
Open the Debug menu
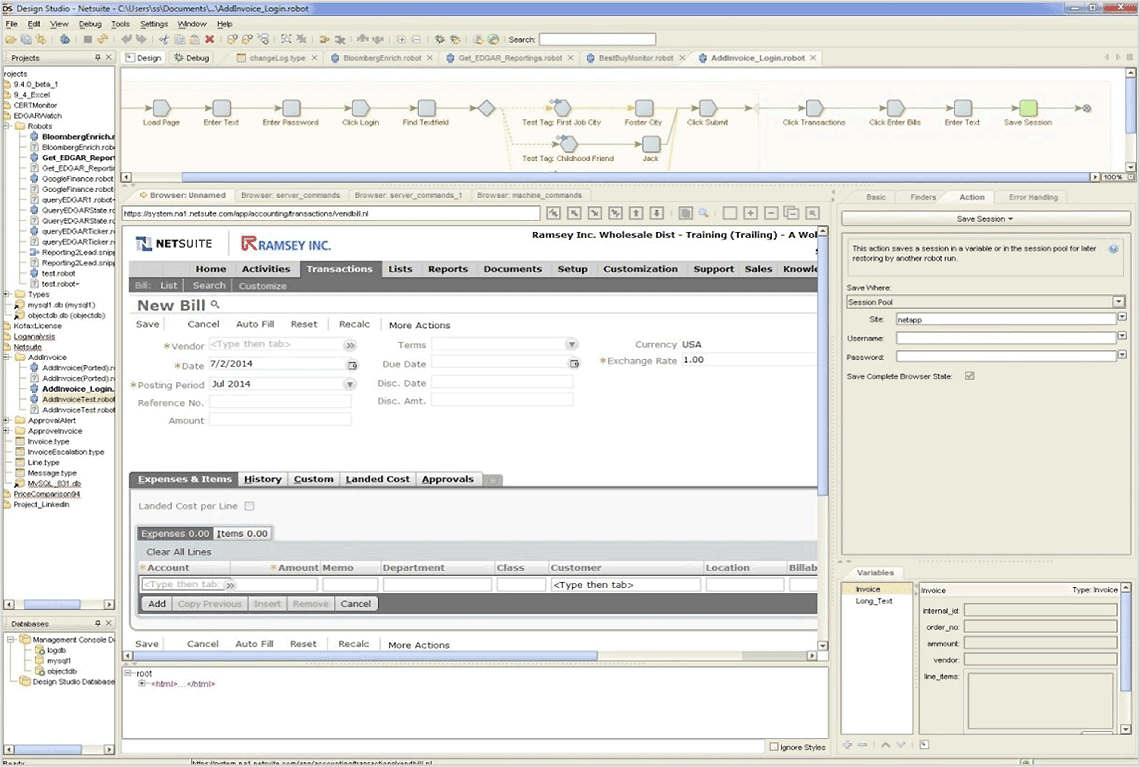point(89,24)
